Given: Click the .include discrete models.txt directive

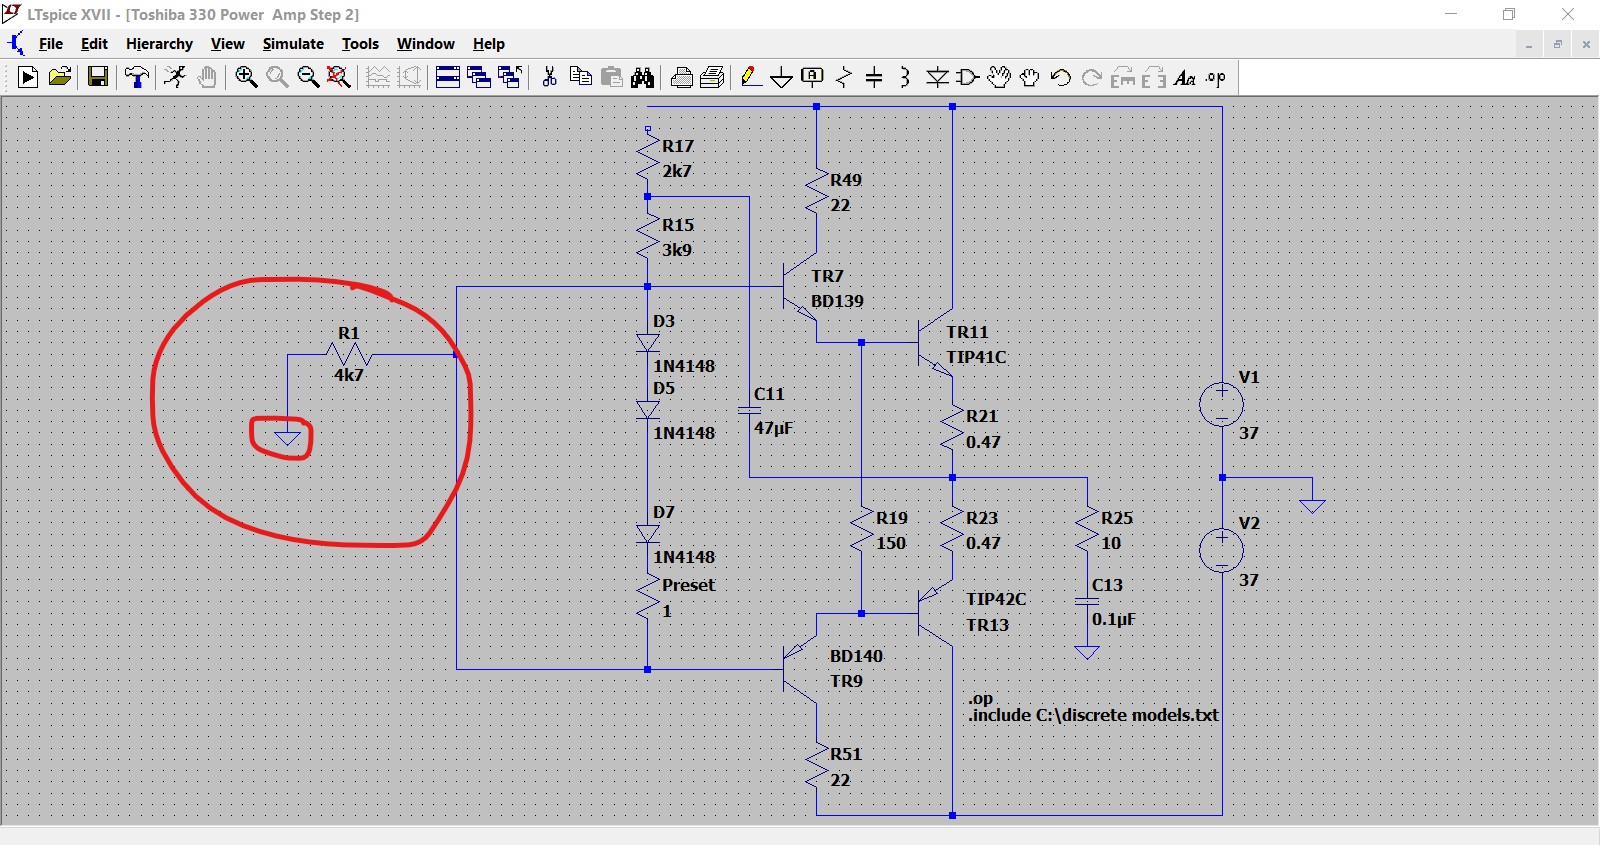Looking at the screenshot, I should 1093,715.
